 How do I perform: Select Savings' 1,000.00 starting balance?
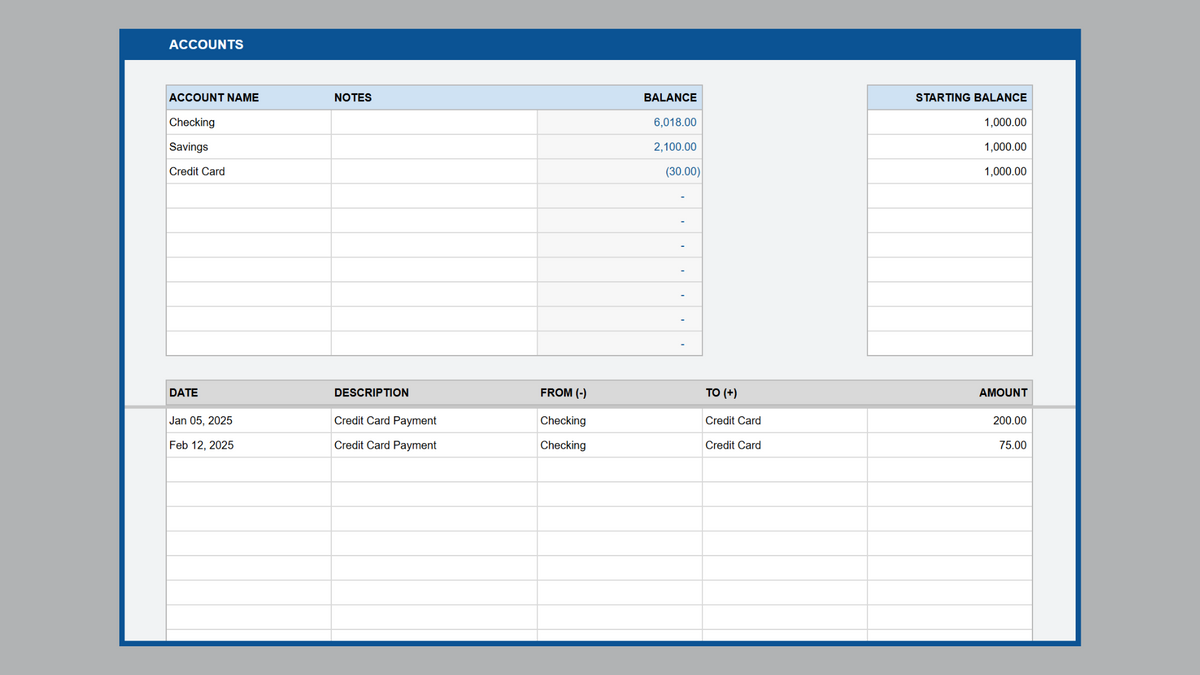950,147
